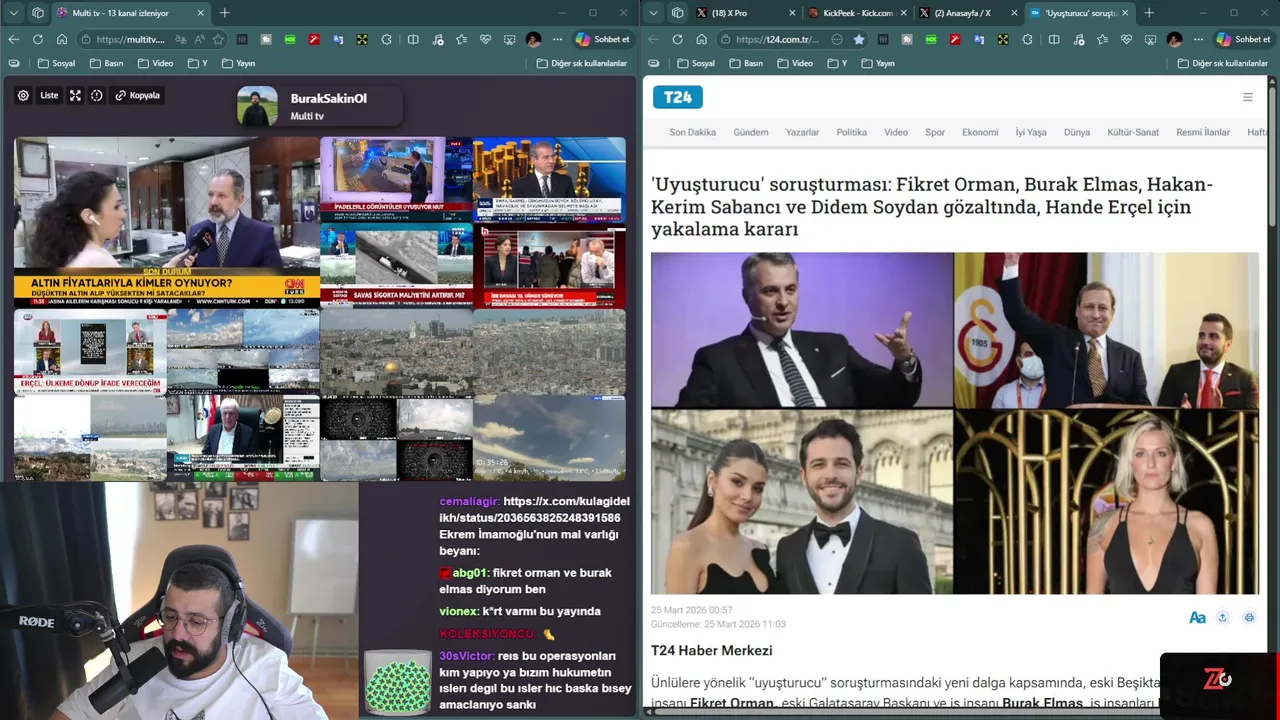Open Kültür-Sanat section on T24
Image resolution: width=1280 pixels, height=720 pixels.
1133,132
